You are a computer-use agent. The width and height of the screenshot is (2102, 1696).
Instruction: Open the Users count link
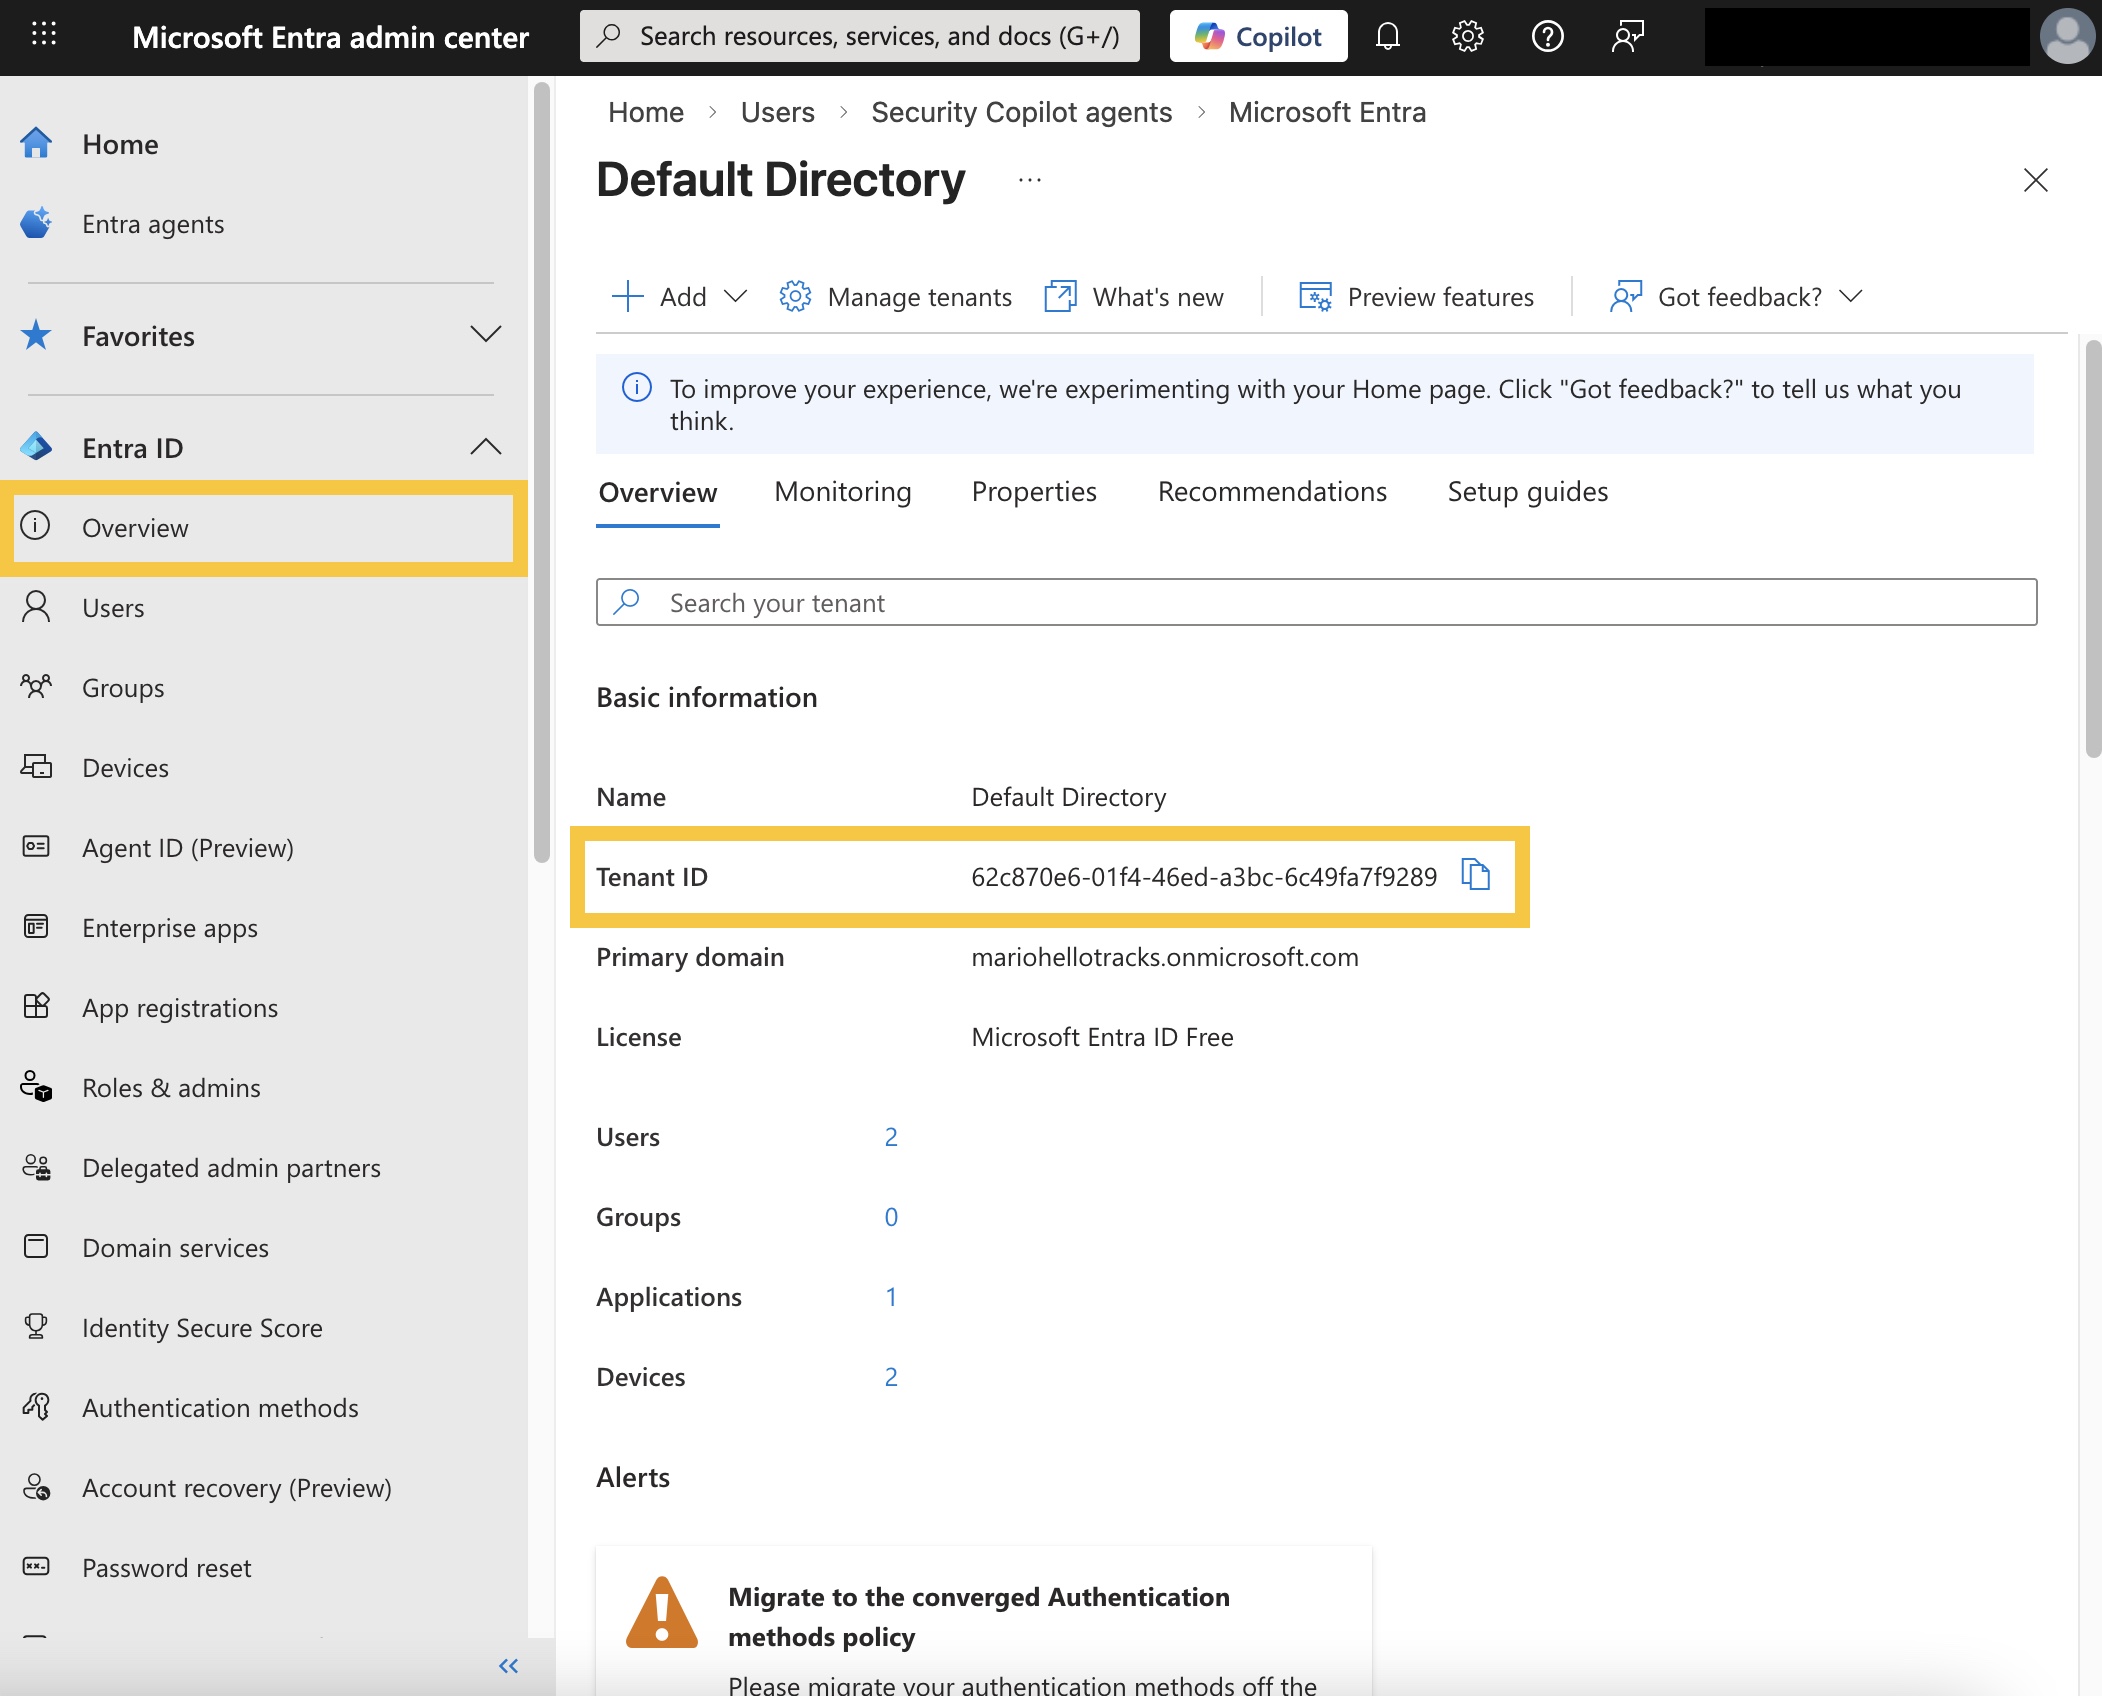(x=890, y=1137)
